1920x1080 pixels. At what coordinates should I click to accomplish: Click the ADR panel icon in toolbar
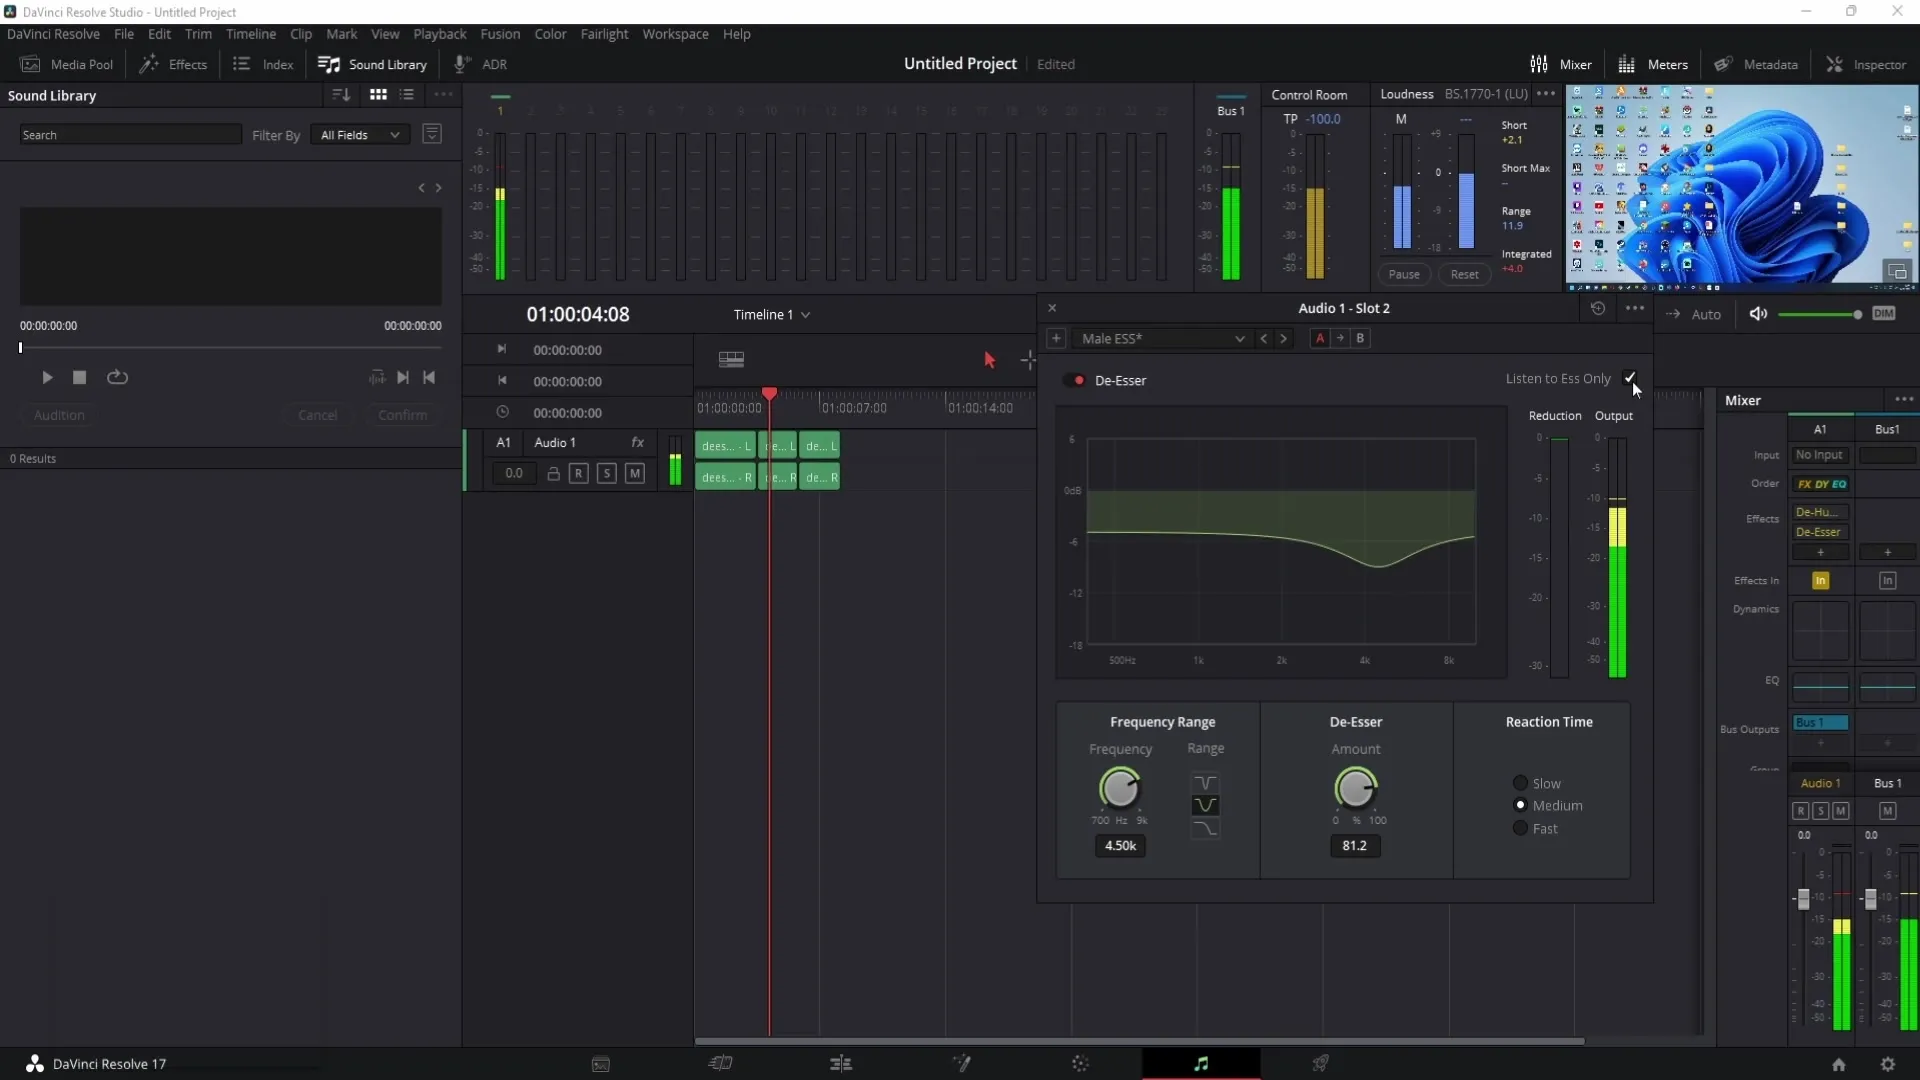tap(481, 63)
